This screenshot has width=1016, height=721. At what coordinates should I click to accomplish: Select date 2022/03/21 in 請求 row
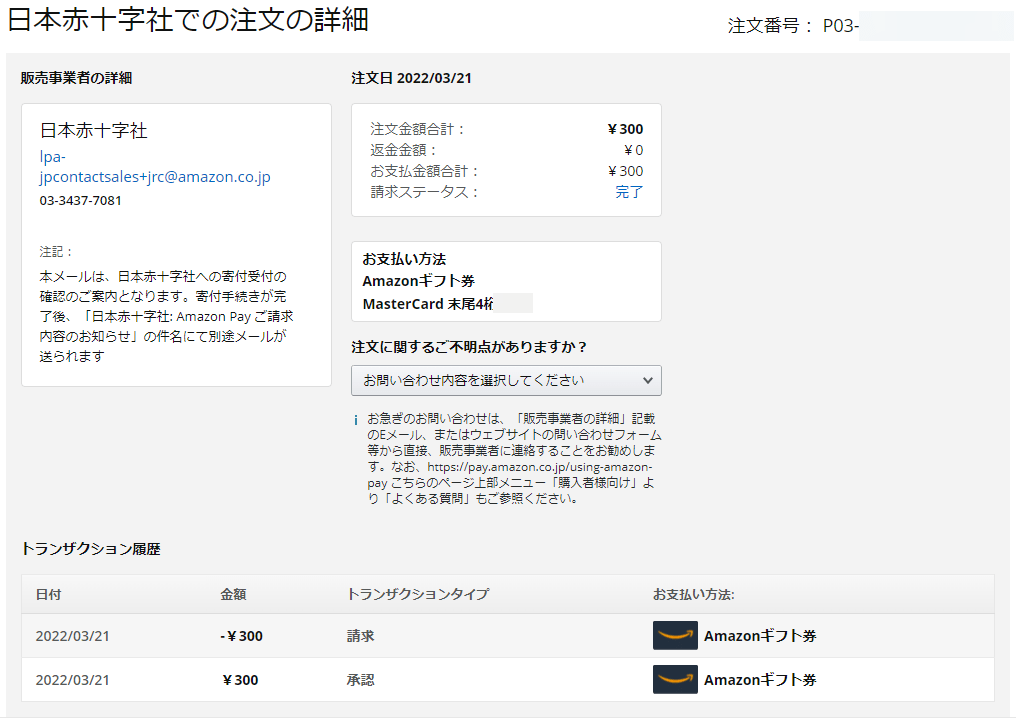(x=73, y=636)
